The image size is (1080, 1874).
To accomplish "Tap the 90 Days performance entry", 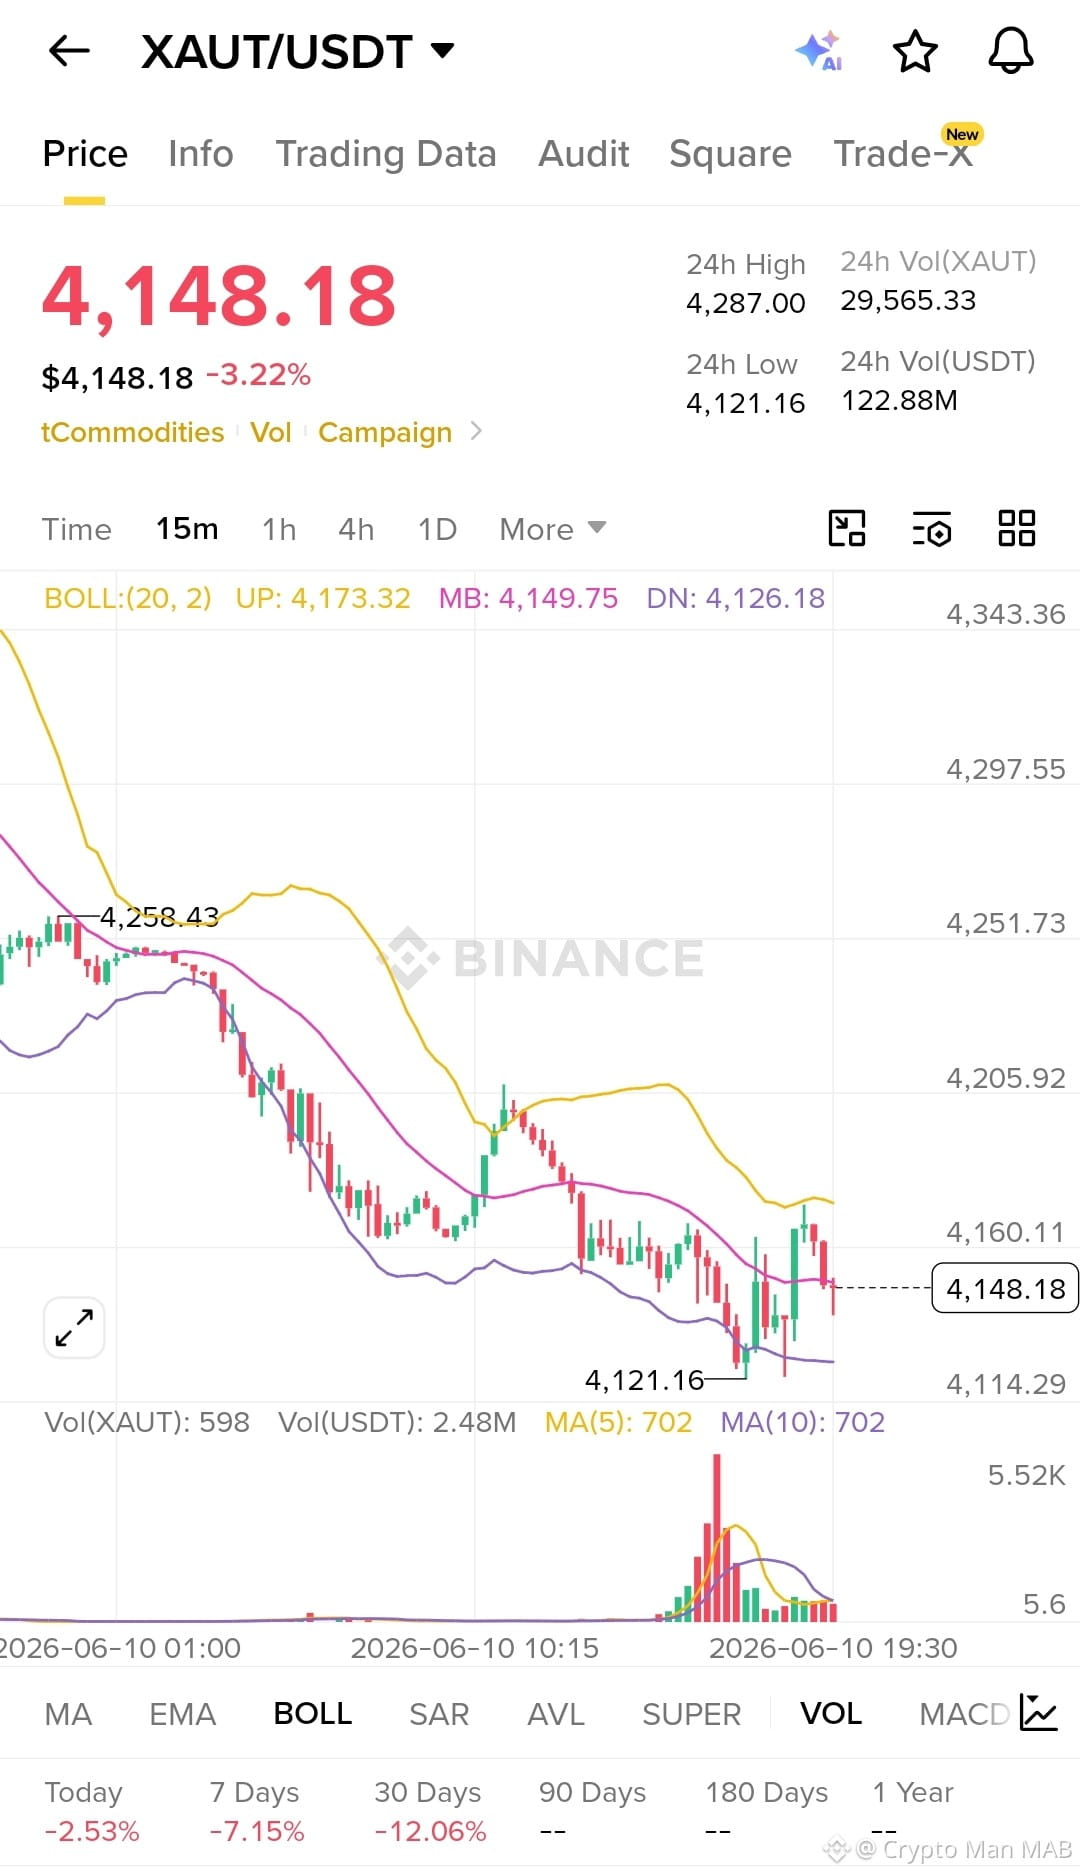I will 592,1811.
